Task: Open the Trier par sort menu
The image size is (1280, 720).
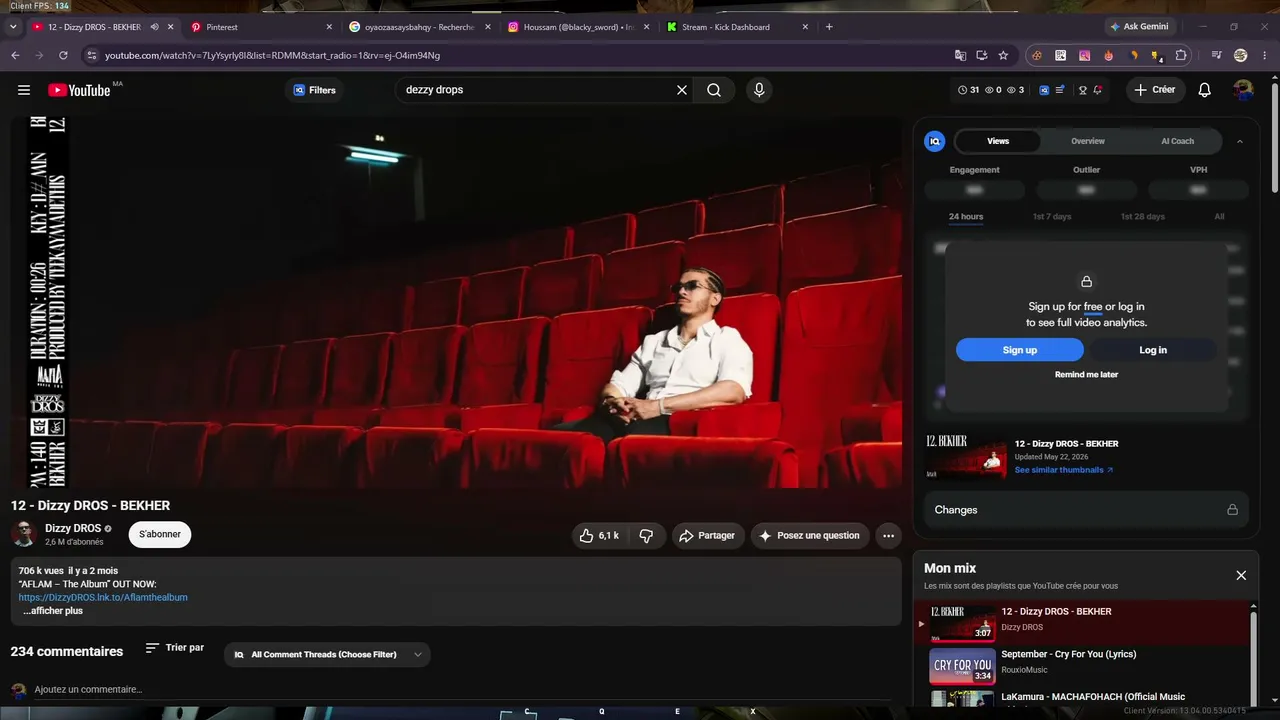Action: coord(175,648)
